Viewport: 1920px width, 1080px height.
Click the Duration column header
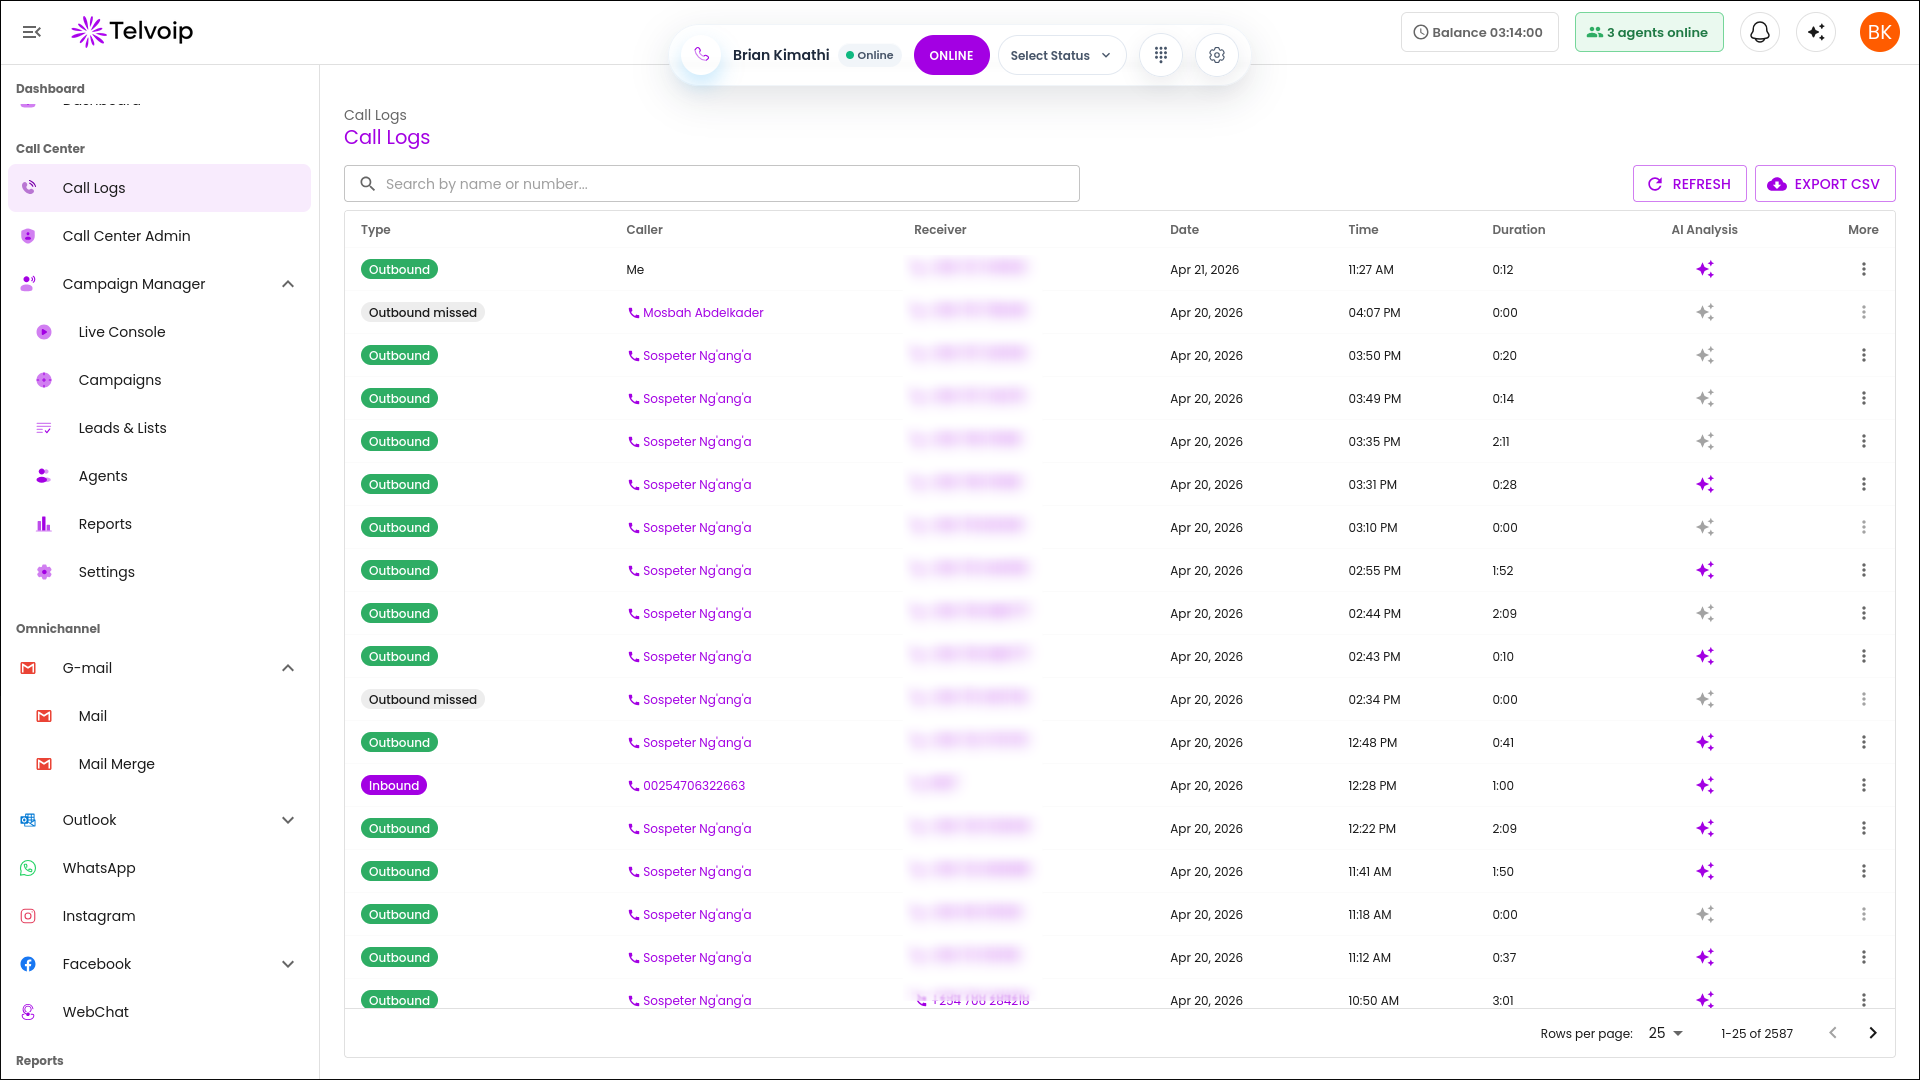tap(1518, 230)
